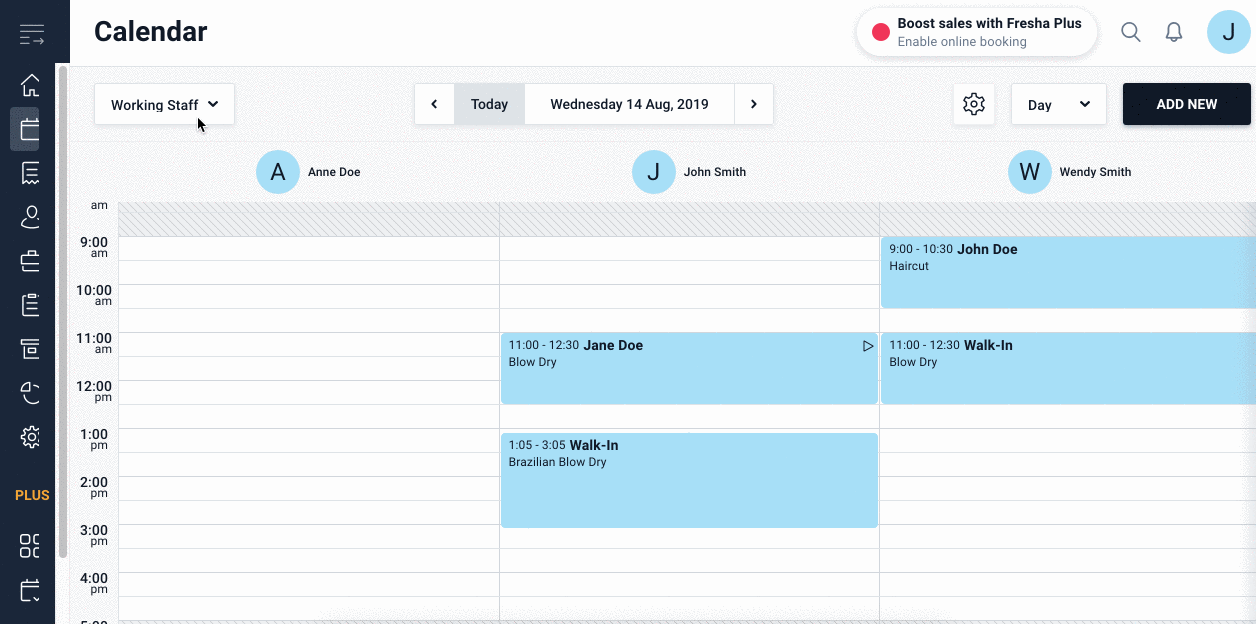Open Wendy's 11:00 Walk-In Blow Dry appointment
Viewport: 1256px width, 624px height.
click(1068, 368)
